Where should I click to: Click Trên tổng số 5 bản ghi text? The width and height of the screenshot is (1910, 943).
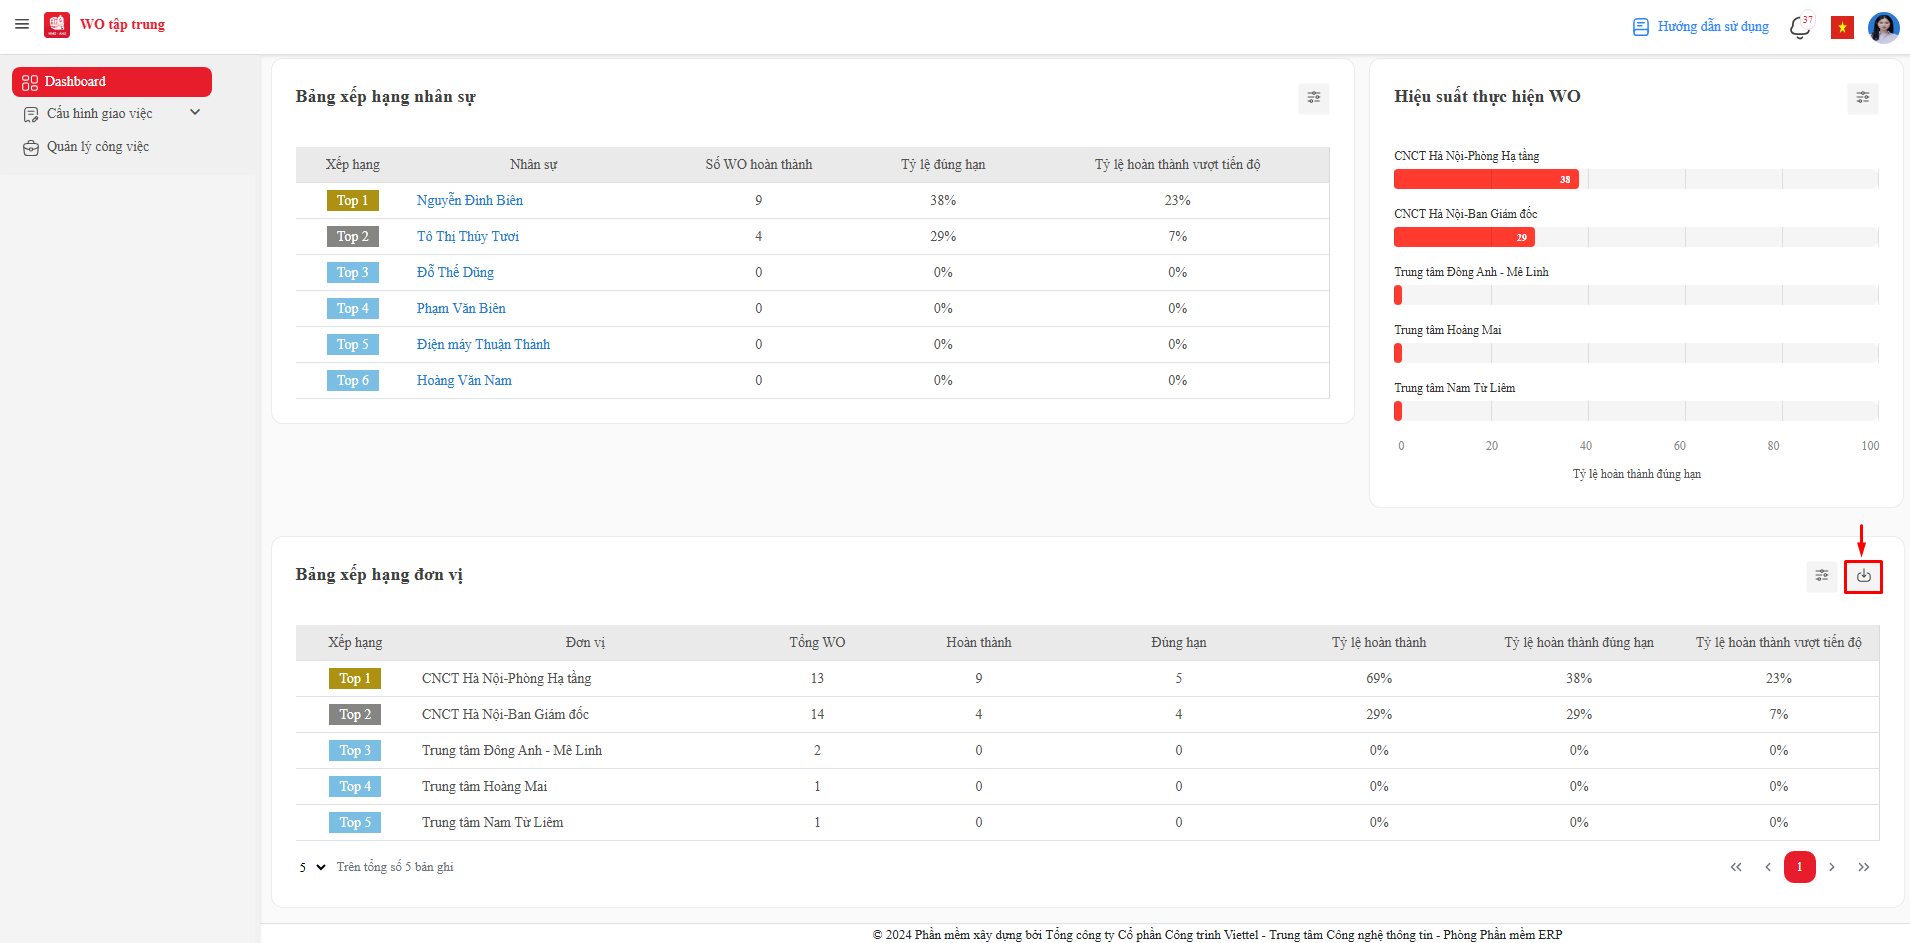tap(395, 867)
